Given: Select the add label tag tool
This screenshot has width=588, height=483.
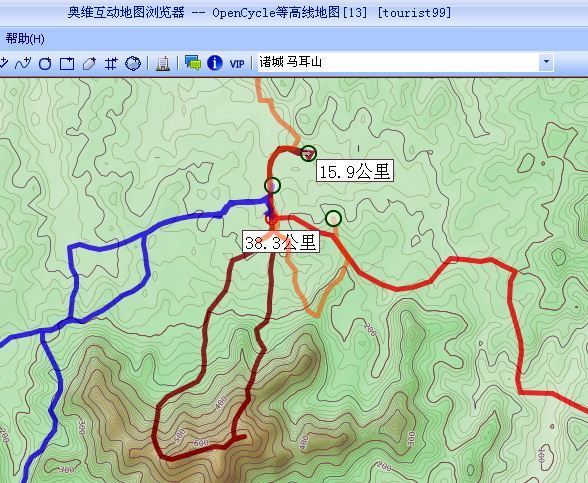Looking at the screenshot, I should pos(89,63).
